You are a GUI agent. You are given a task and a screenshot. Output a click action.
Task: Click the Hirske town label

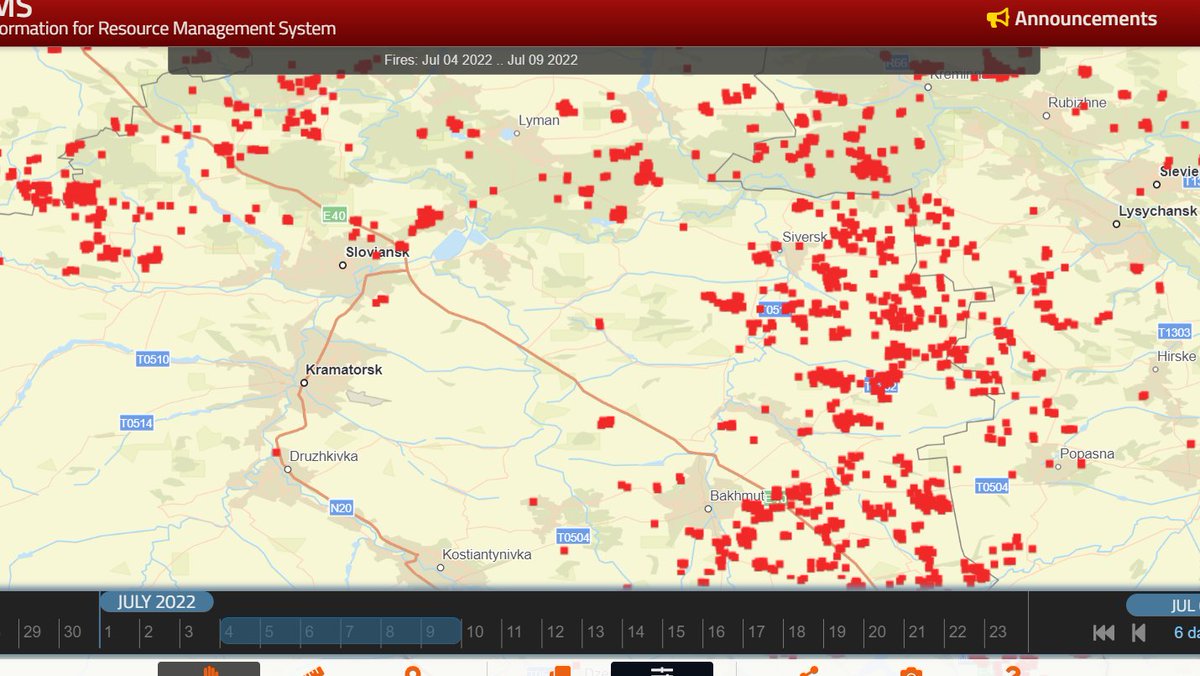[x=1177, y=356]
